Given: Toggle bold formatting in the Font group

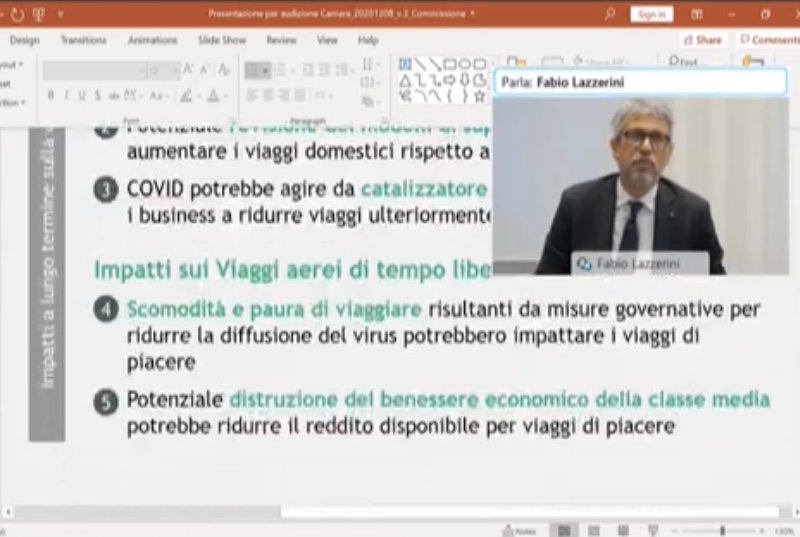Looking at the screenshot, I should pyautogui.click(x=52, y=96).
